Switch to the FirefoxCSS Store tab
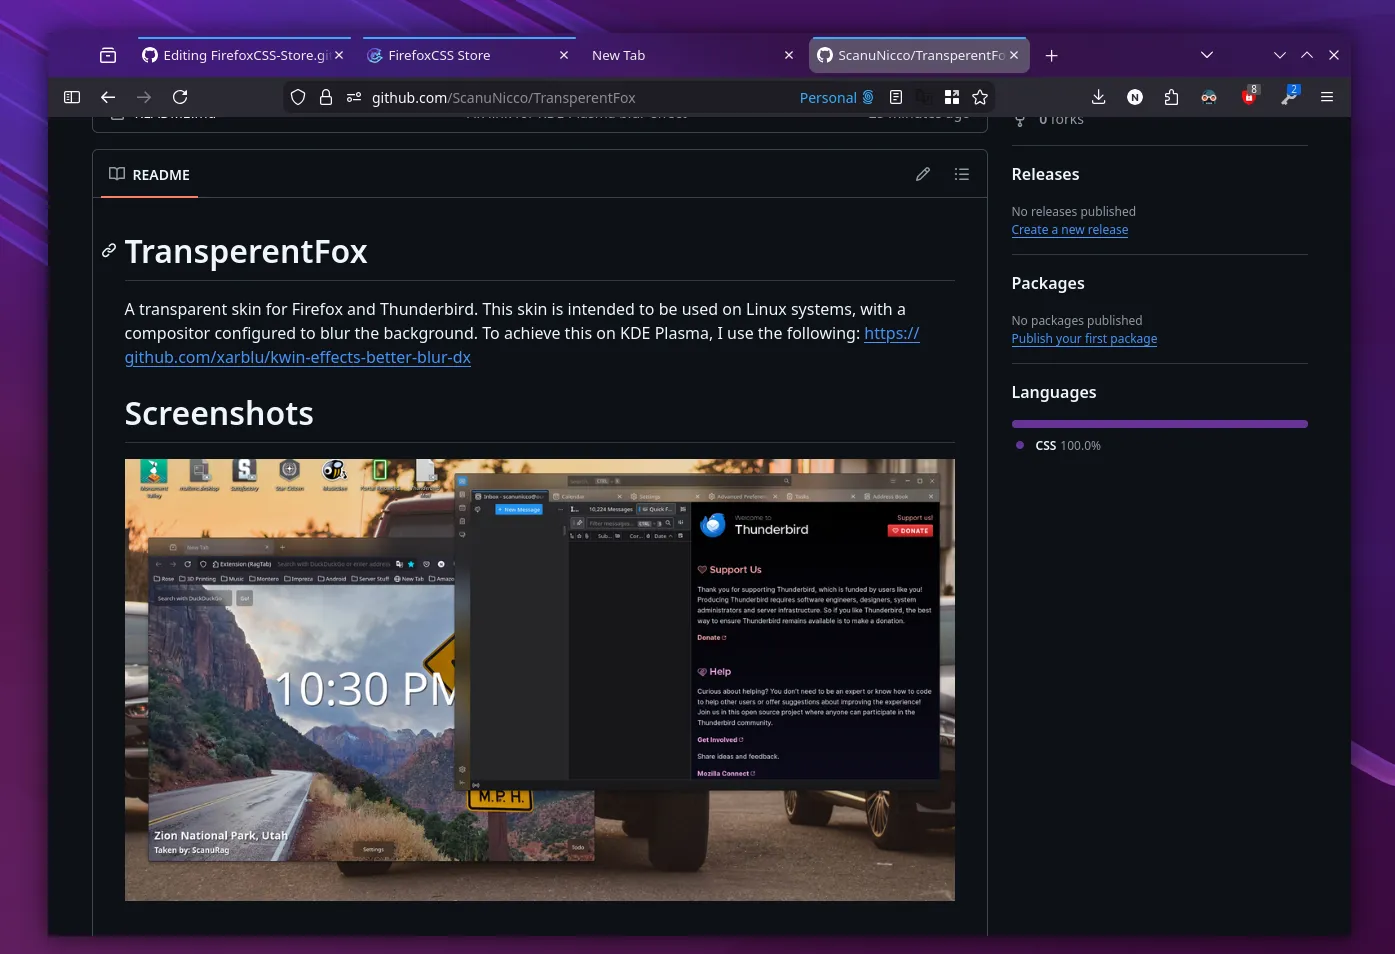Screen dimensions: 1395x954 440,55
